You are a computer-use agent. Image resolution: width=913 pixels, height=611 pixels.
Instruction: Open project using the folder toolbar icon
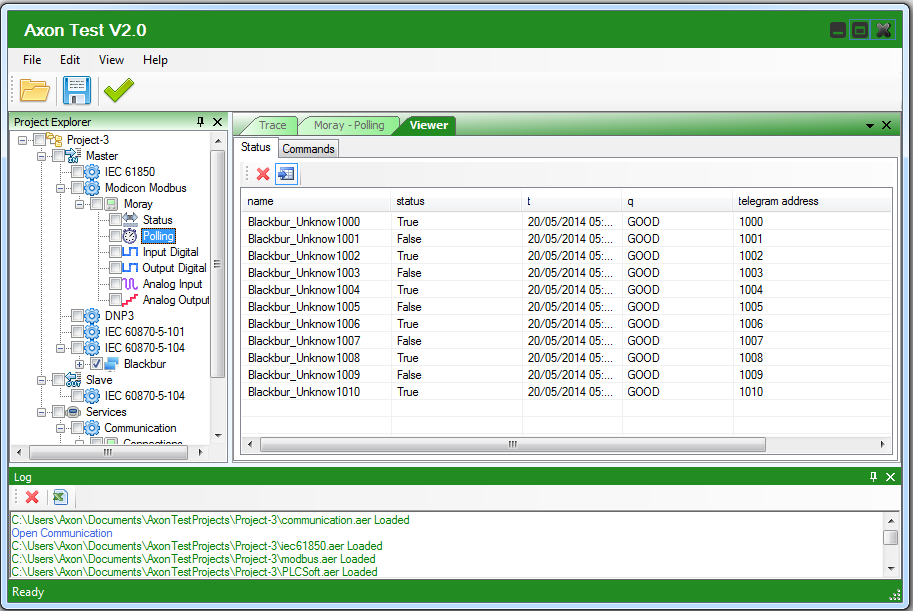(x=35, y=91)
